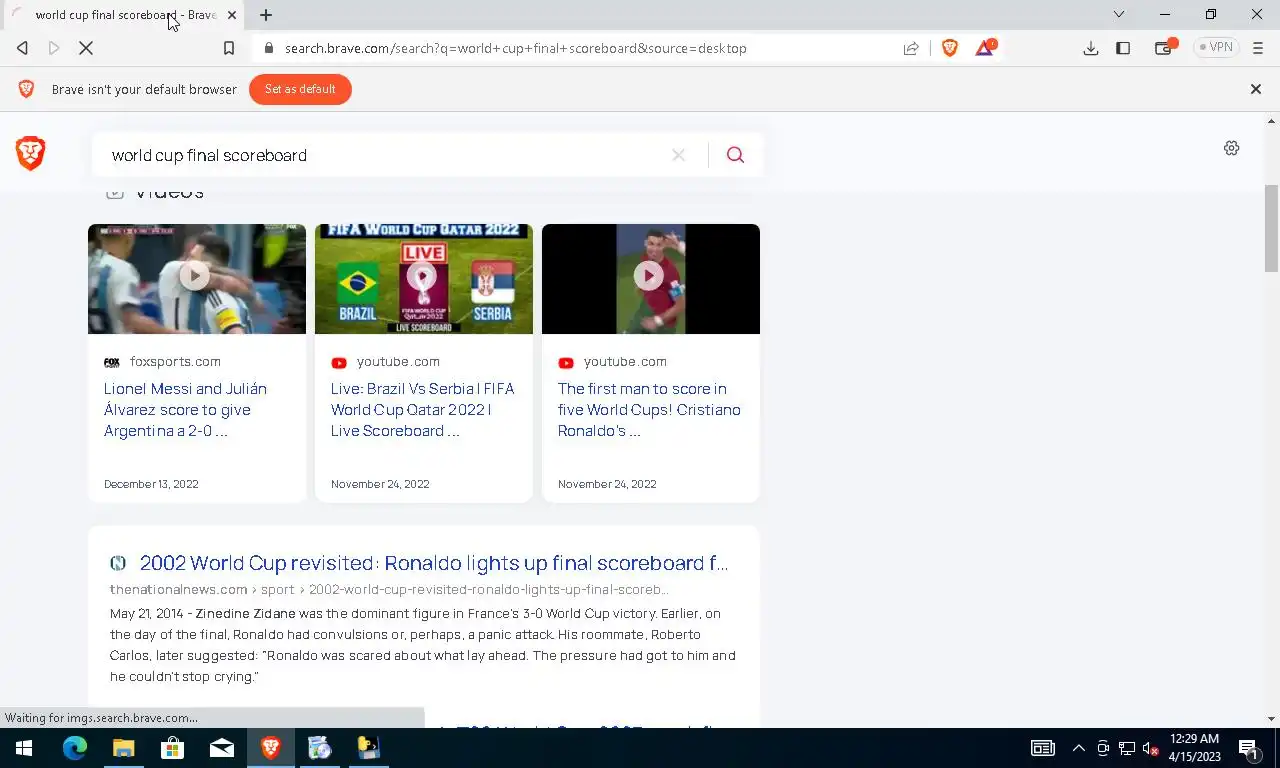This screenshot has height=768, width=1280.
Task: Open the downloads icon
Action: (1091, 48)
